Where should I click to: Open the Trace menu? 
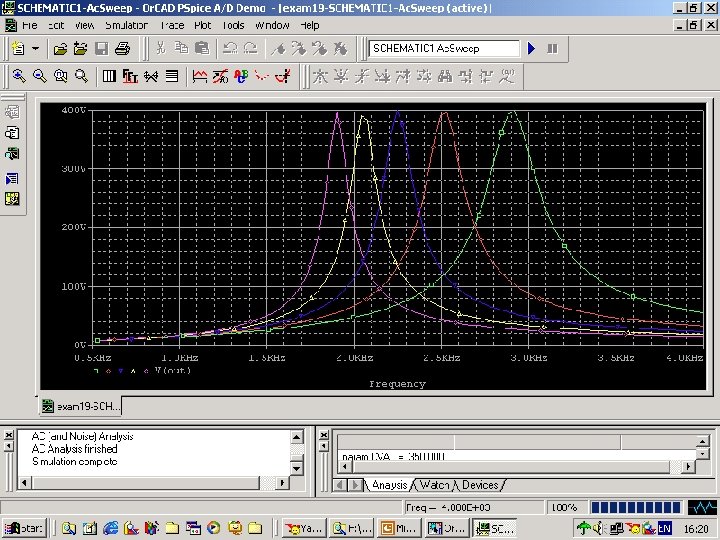pos(172,25)
